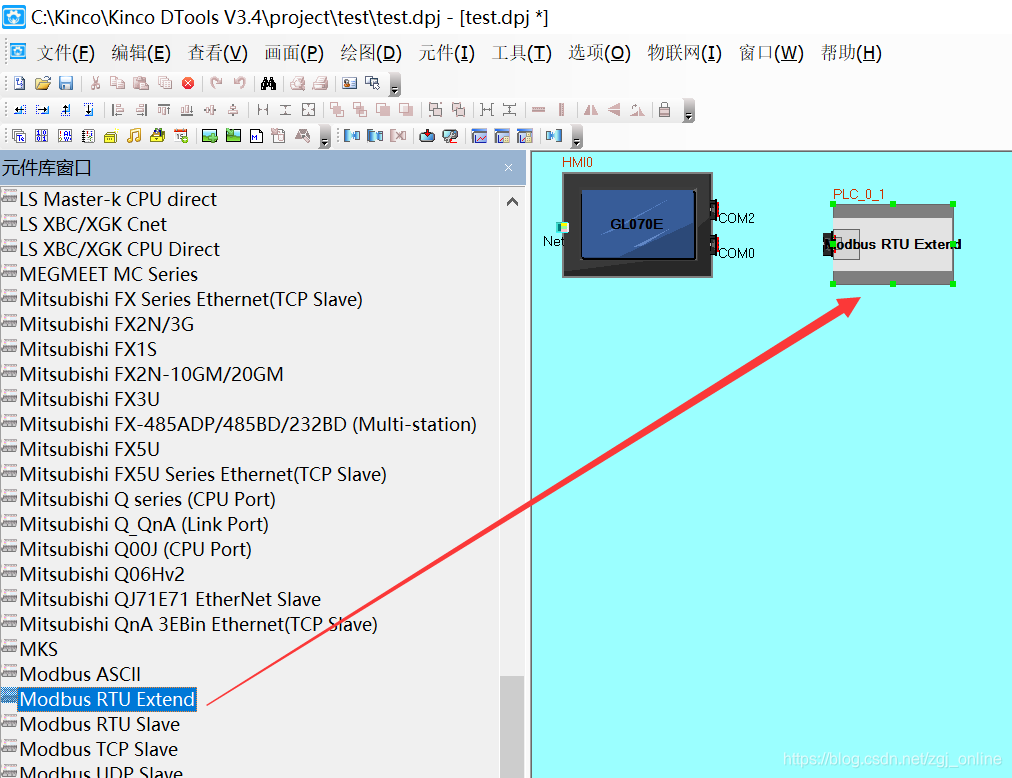This screenshot has height=778, width=1012.
Task: Click the ID card icon in toolbar
Action: [x=350, y=83]
